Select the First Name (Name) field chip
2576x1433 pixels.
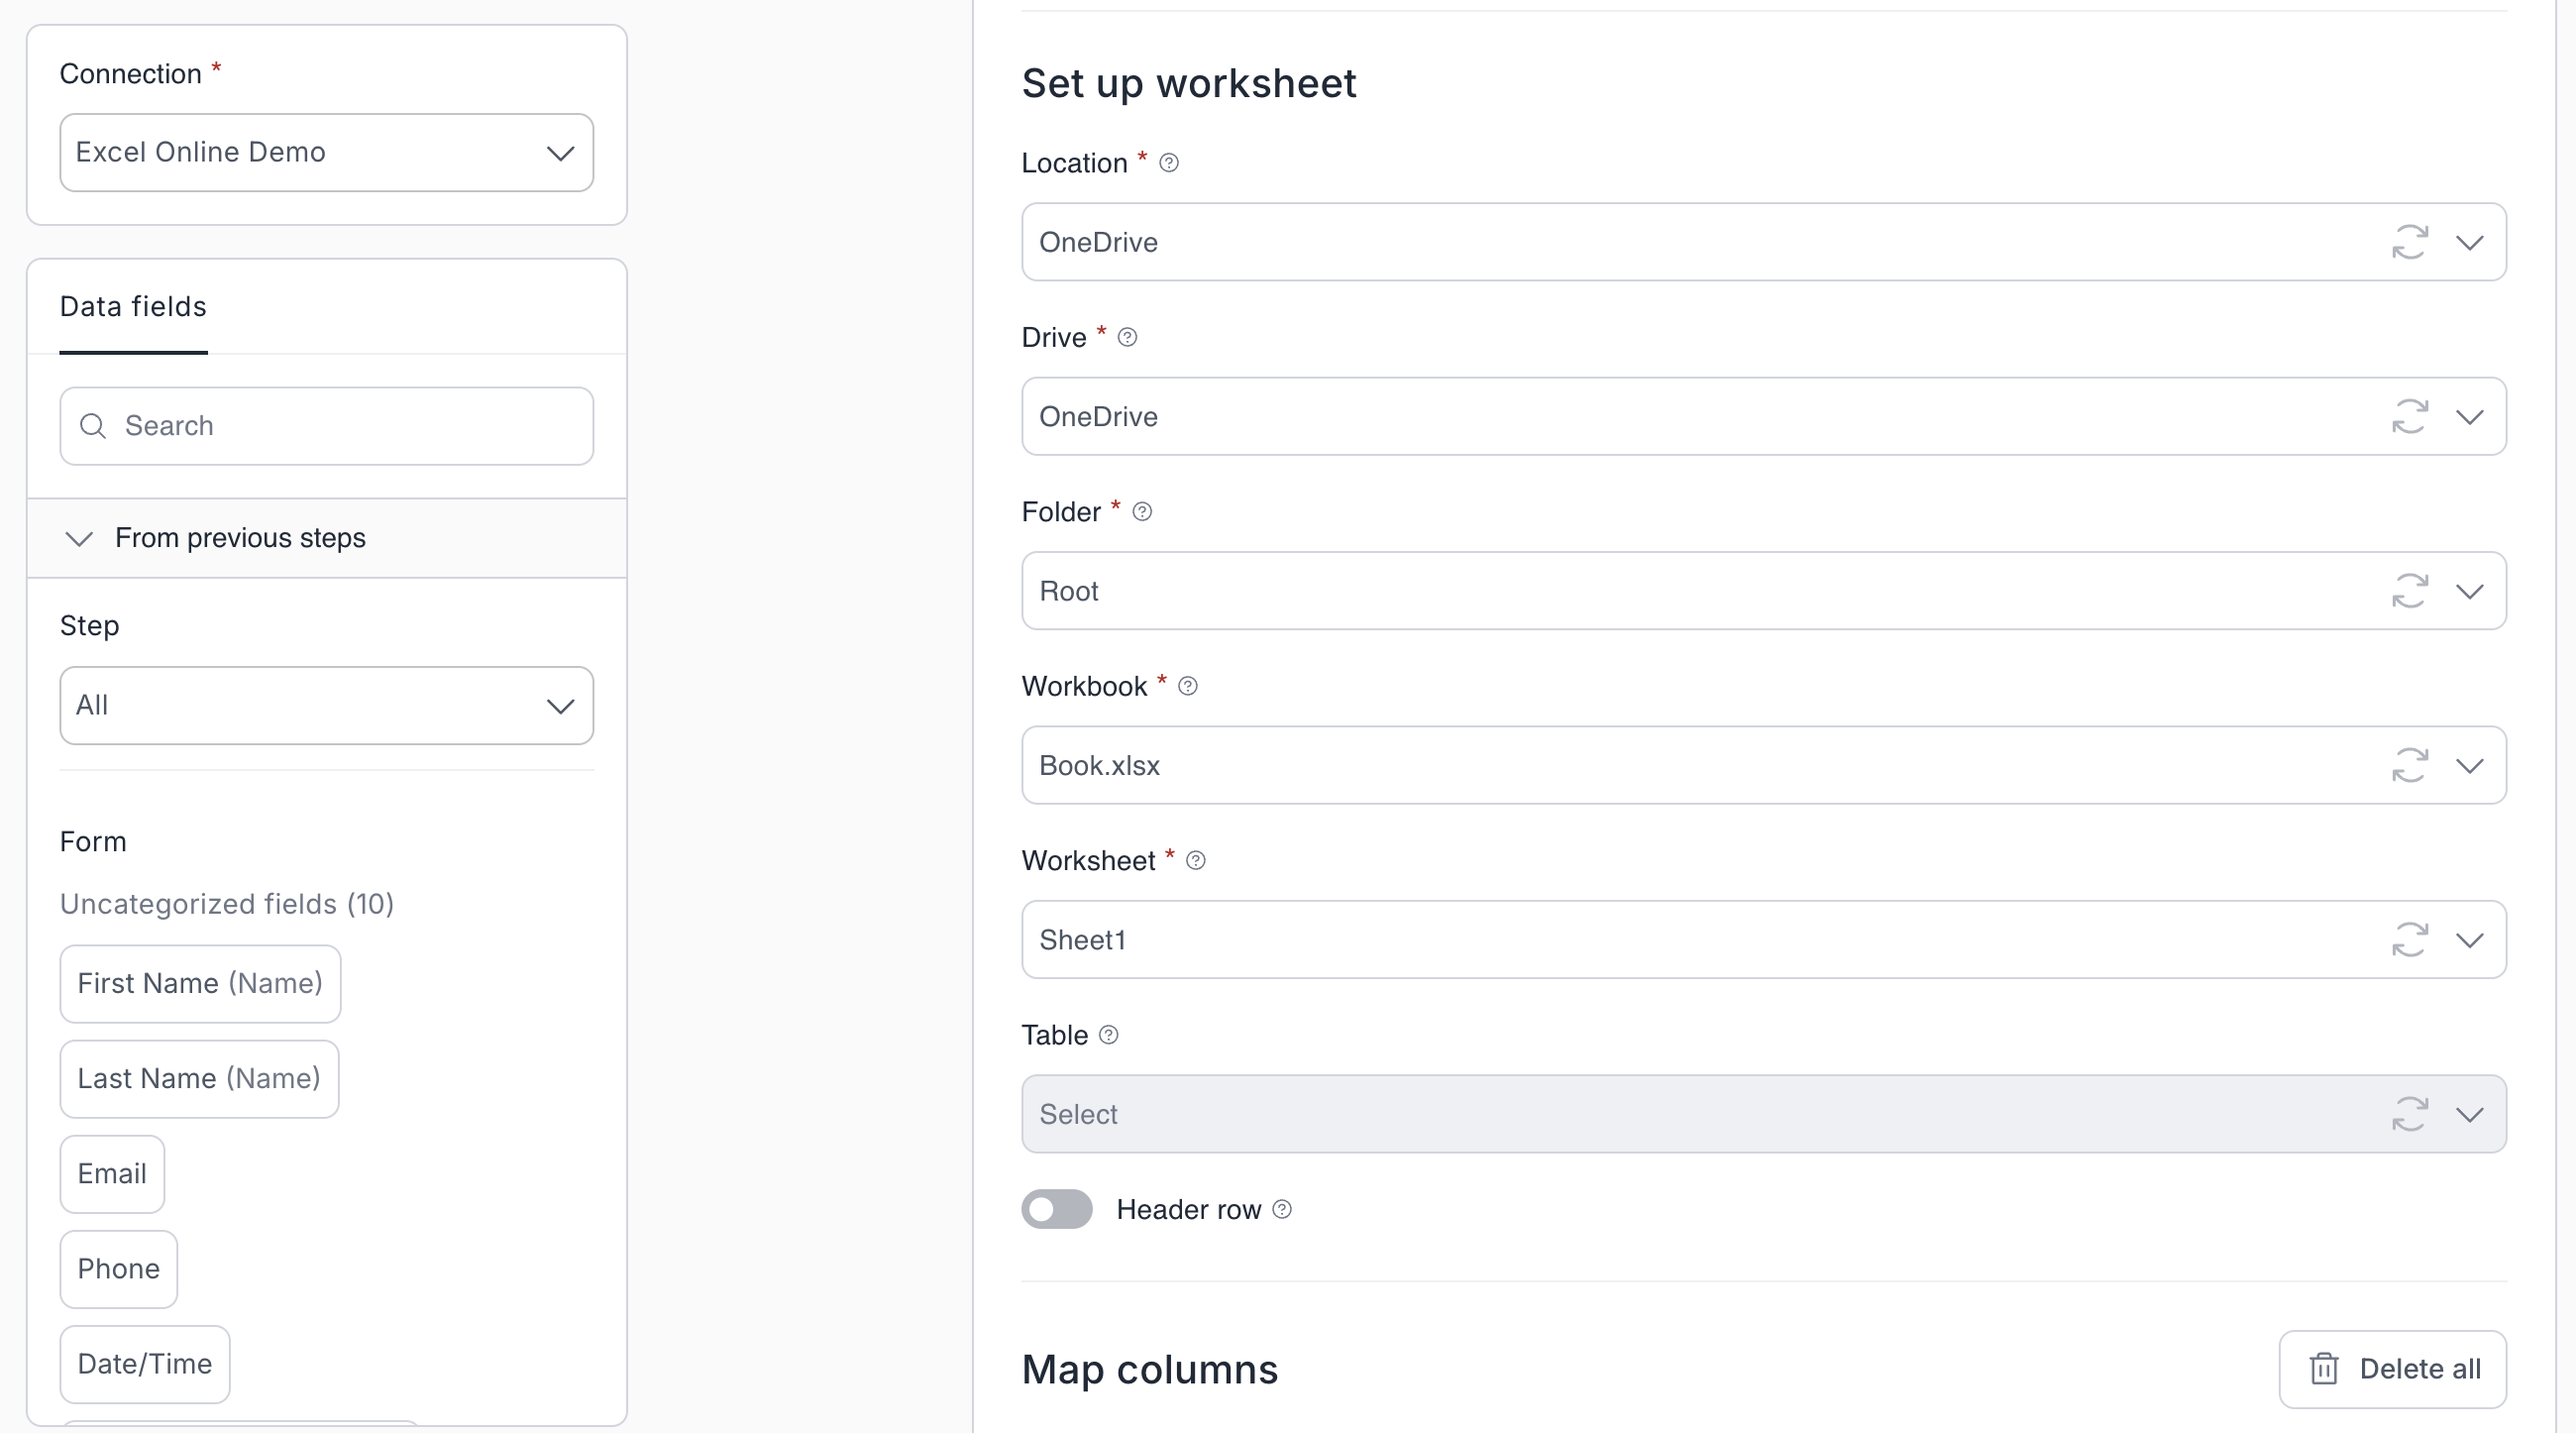(200, 984)
